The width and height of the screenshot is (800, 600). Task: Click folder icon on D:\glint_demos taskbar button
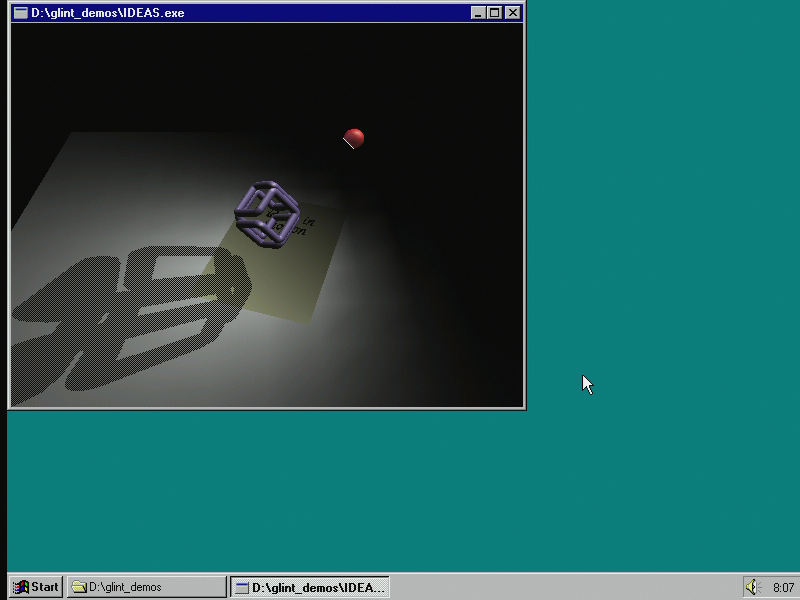point(79,587)
